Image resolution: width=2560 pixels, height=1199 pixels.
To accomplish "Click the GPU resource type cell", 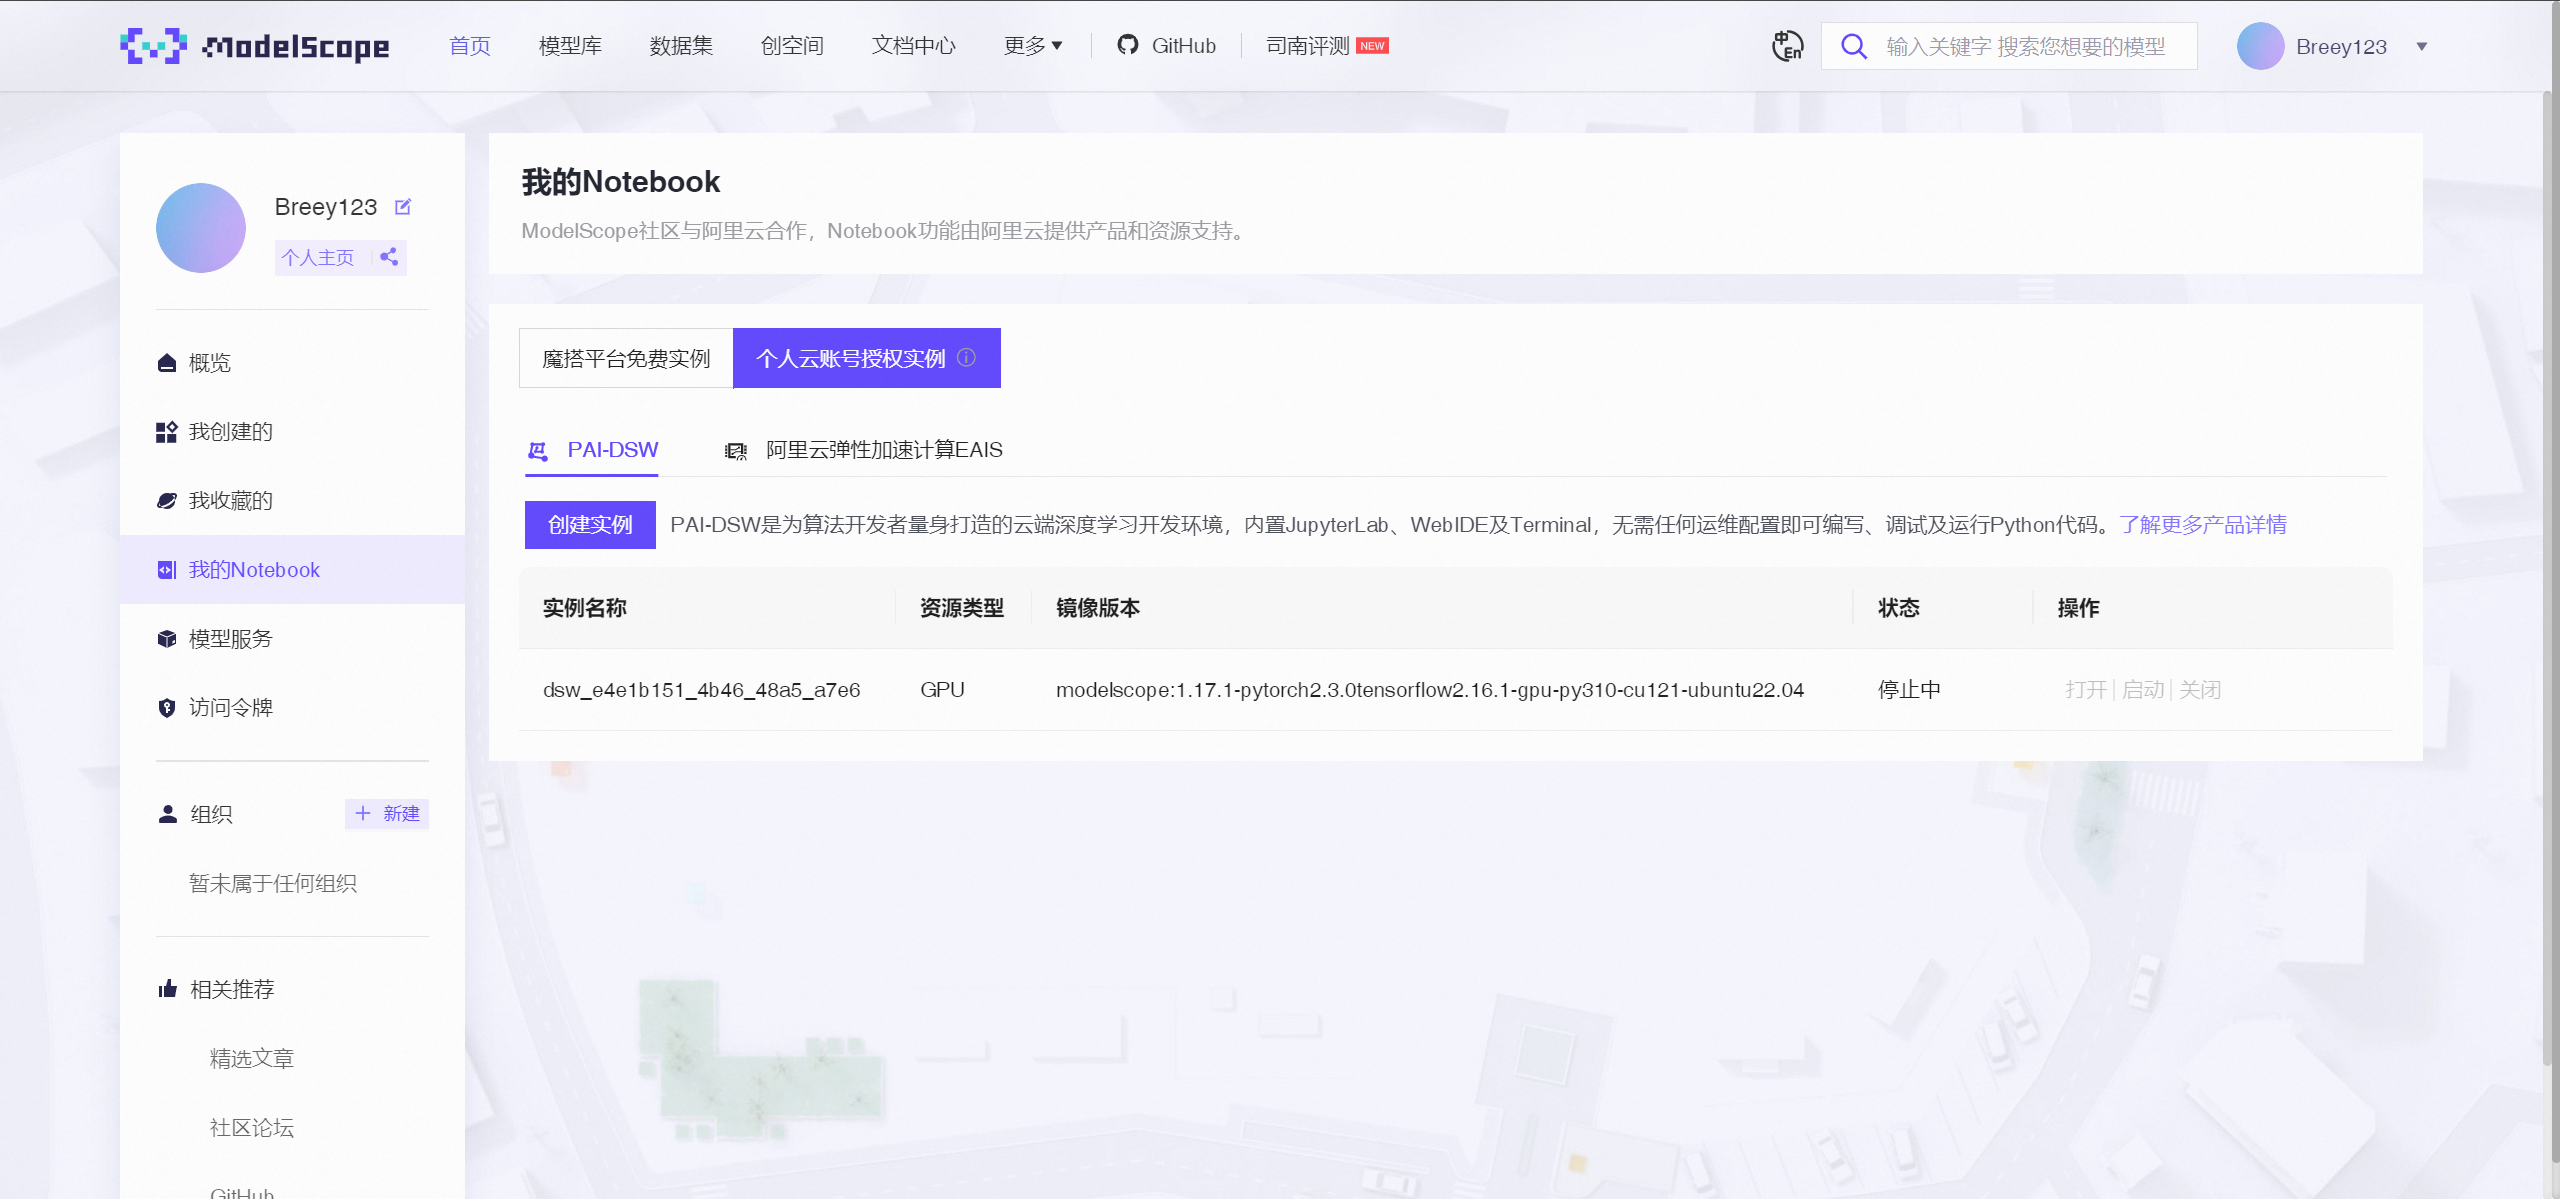I will point(942,690).
